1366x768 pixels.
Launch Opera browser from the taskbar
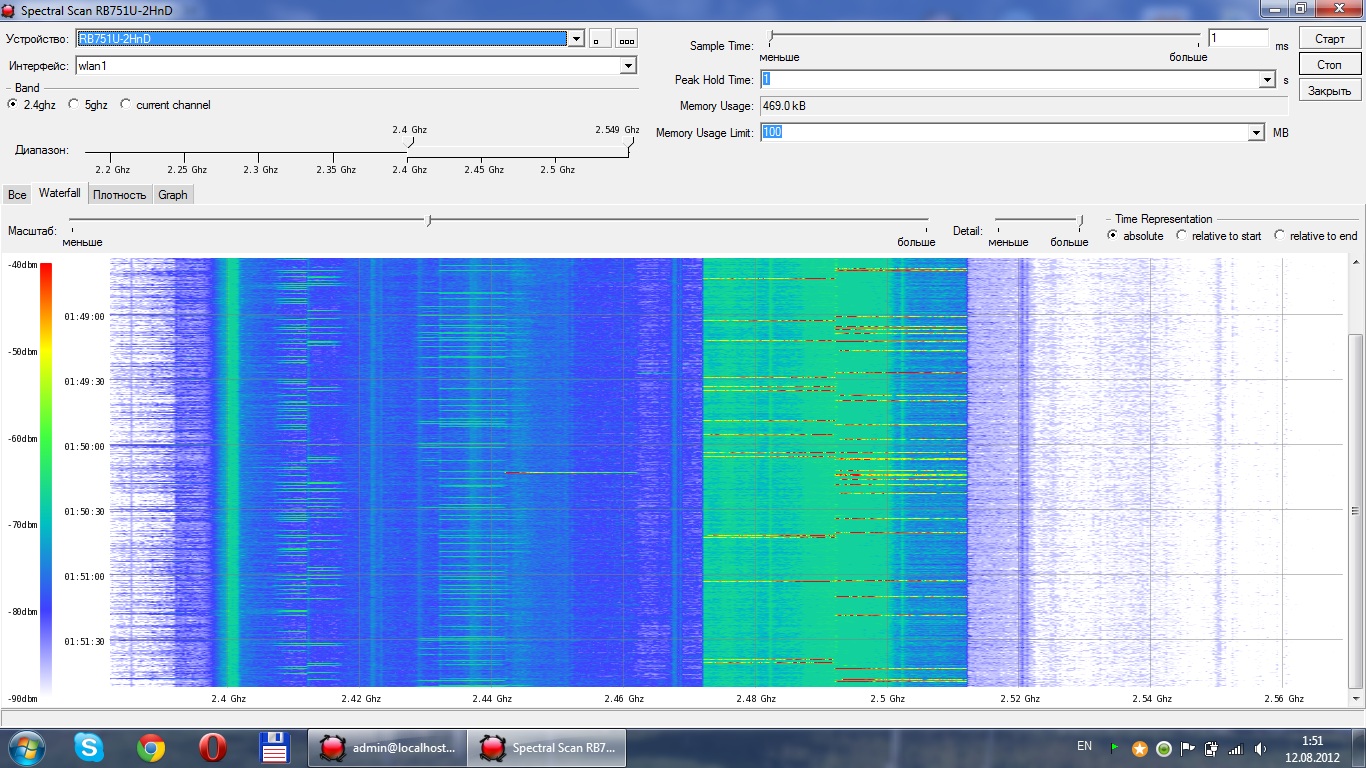212,747
